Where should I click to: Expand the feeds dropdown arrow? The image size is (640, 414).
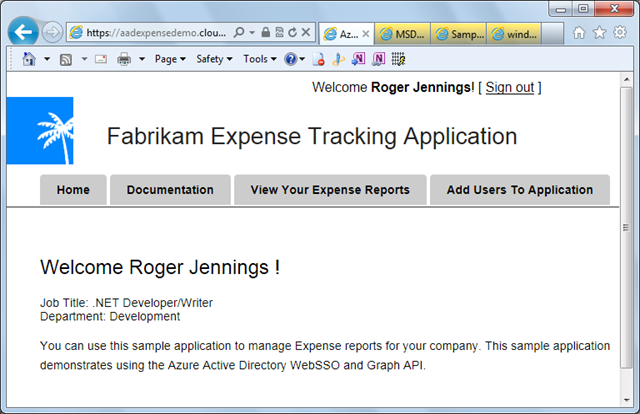[84, 59]
